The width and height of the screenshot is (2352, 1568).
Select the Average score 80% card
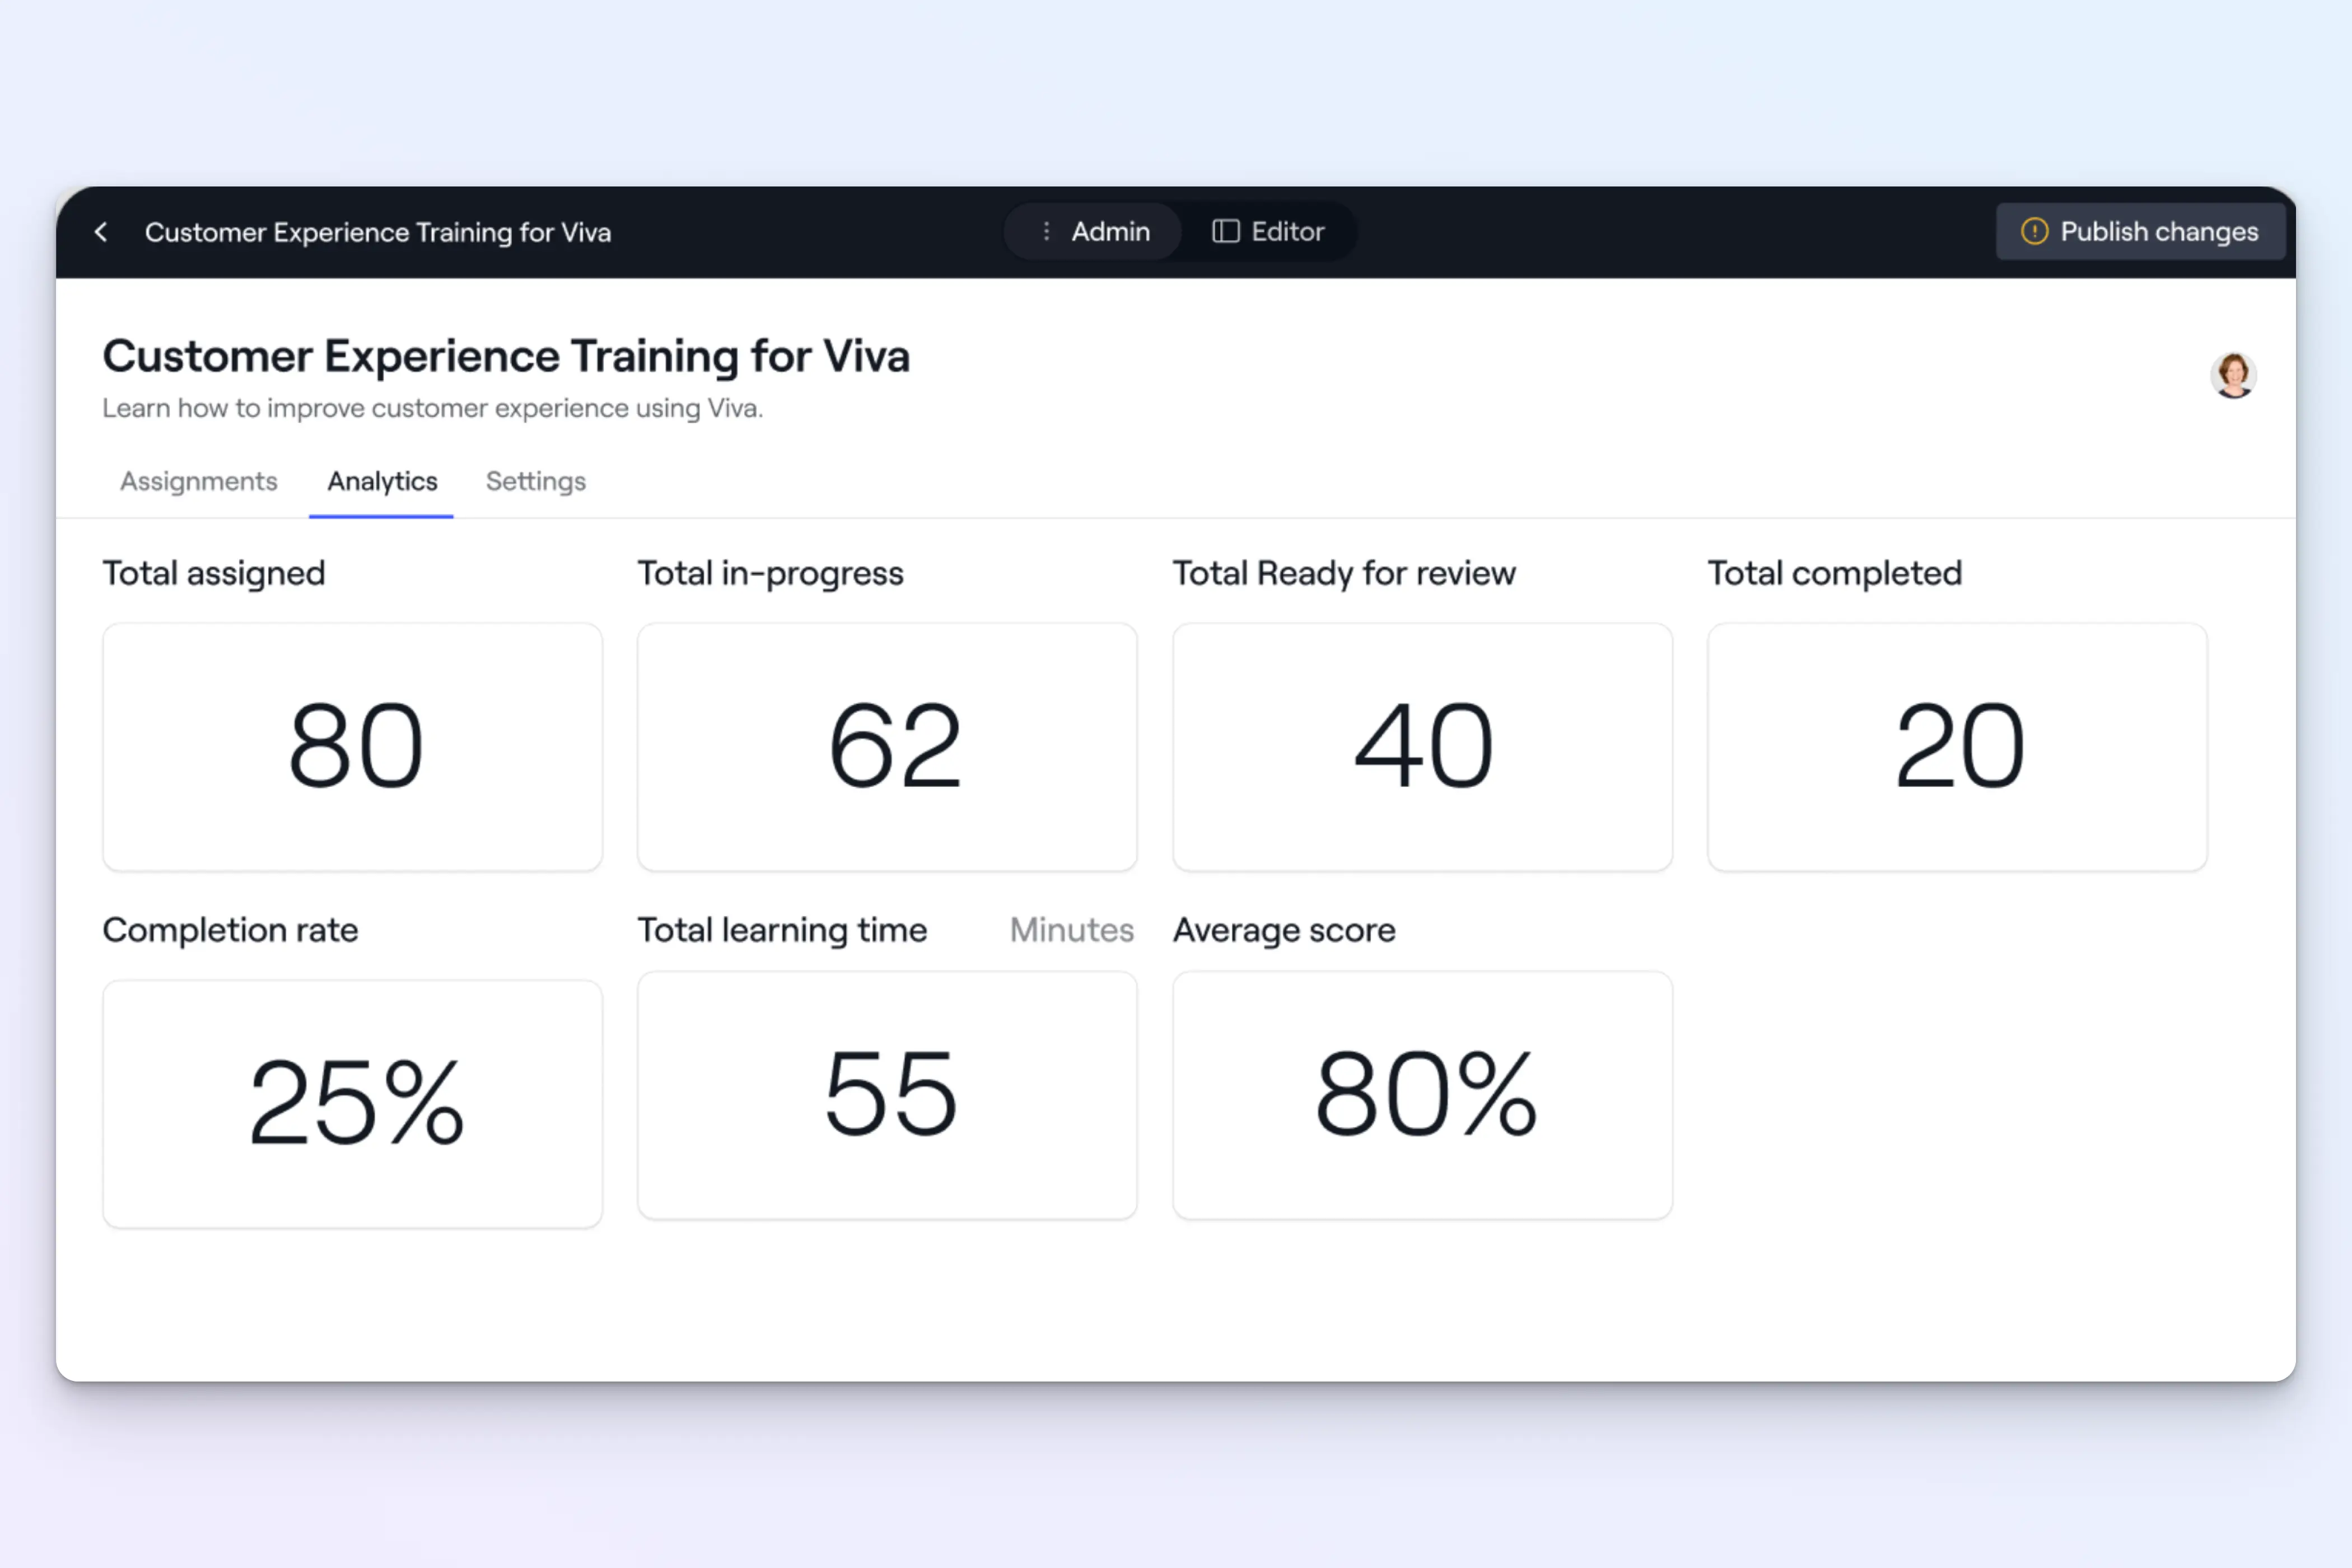click(x=1422, y=1095)
